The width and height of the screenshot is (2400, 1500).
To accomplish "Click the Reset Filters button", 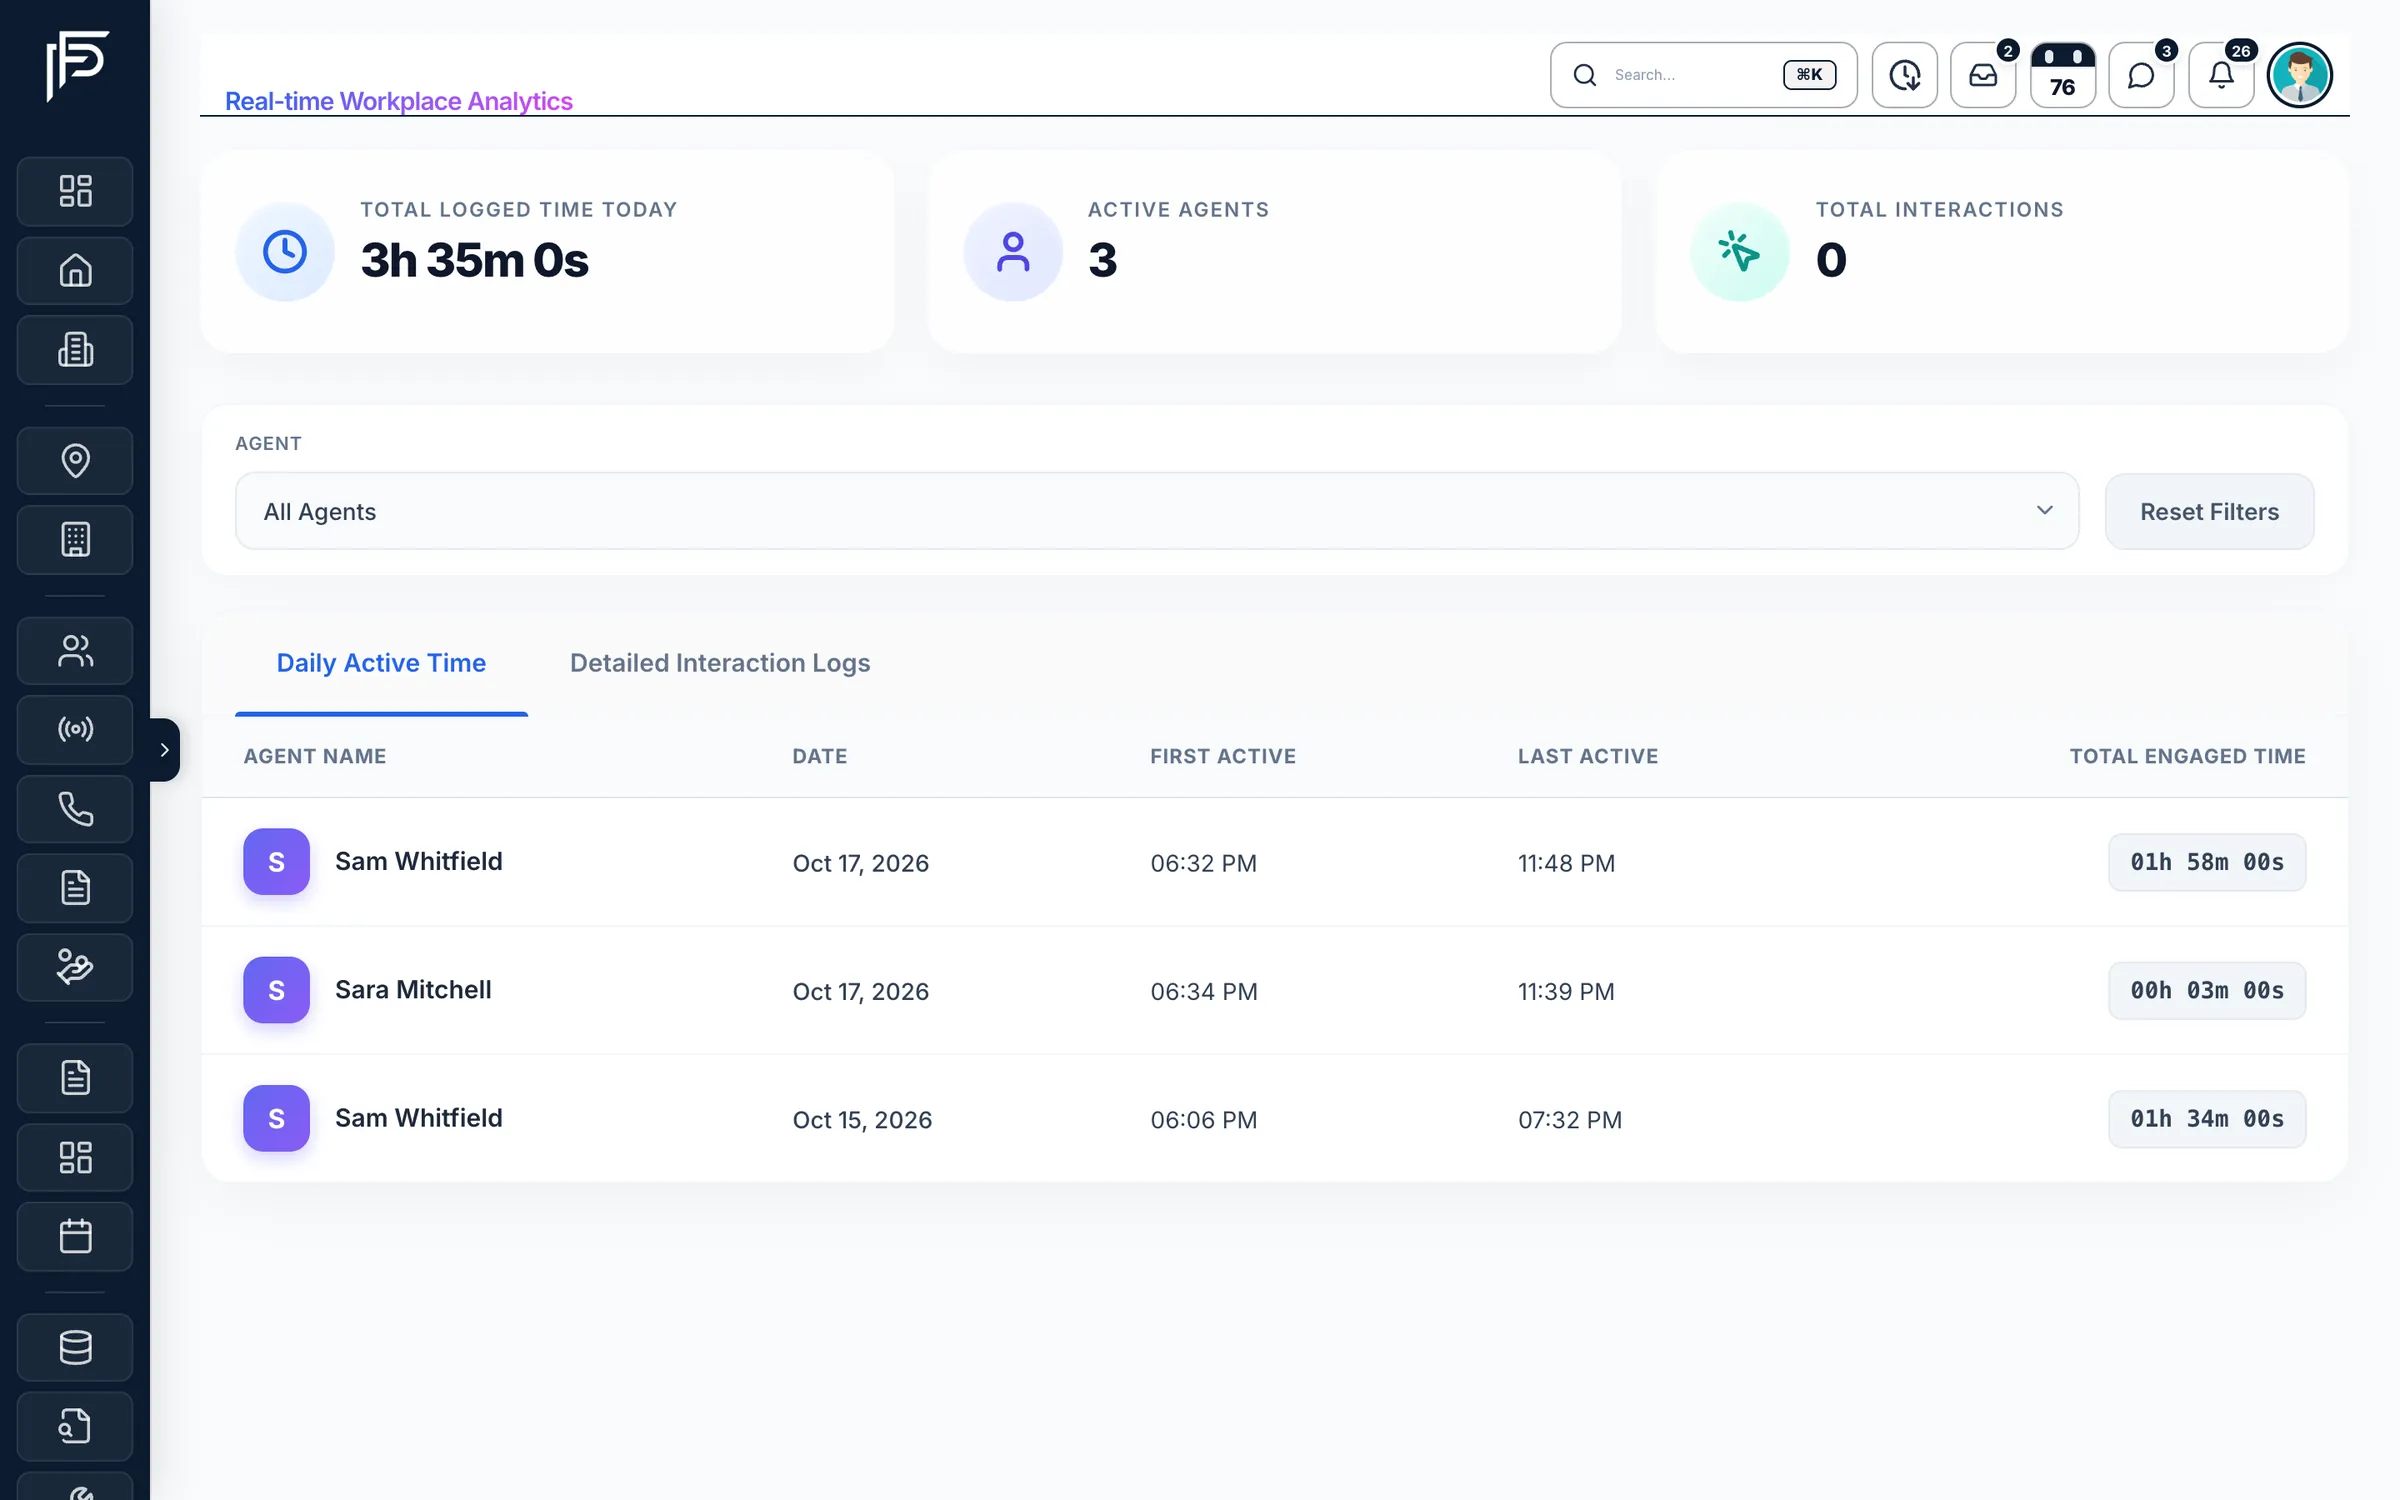I will point(2209,511).
